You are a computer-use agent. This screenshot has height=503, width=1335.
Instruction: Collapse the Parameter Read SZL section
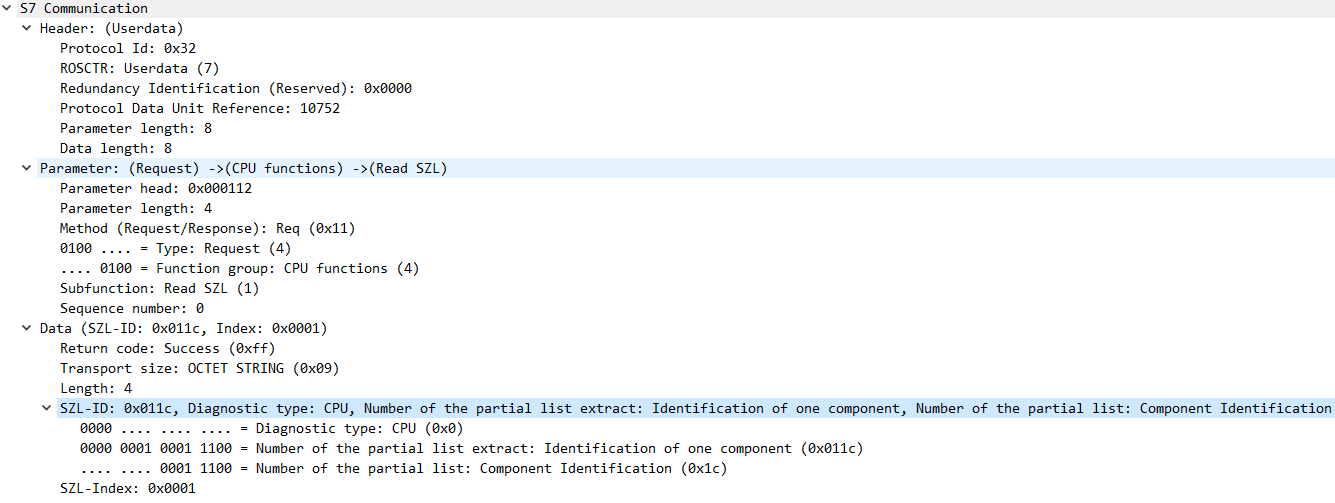[x=27, y=168]
